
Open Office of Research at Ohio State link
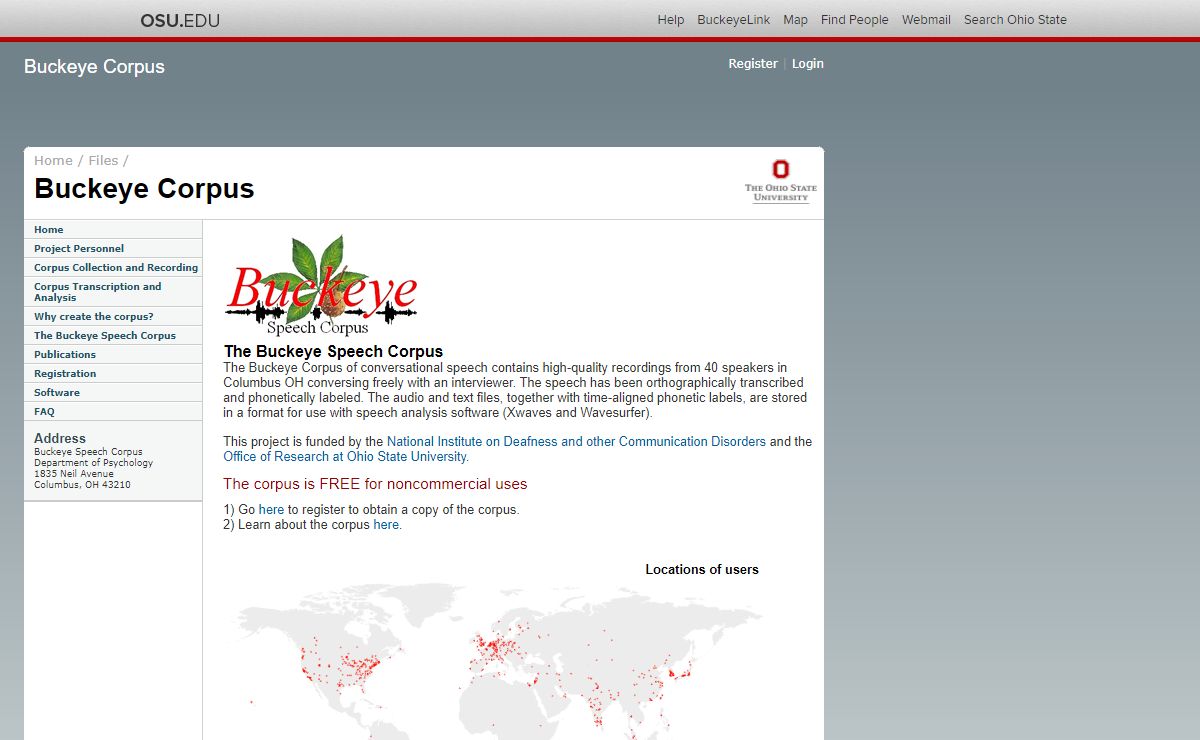tap(346, 457)
